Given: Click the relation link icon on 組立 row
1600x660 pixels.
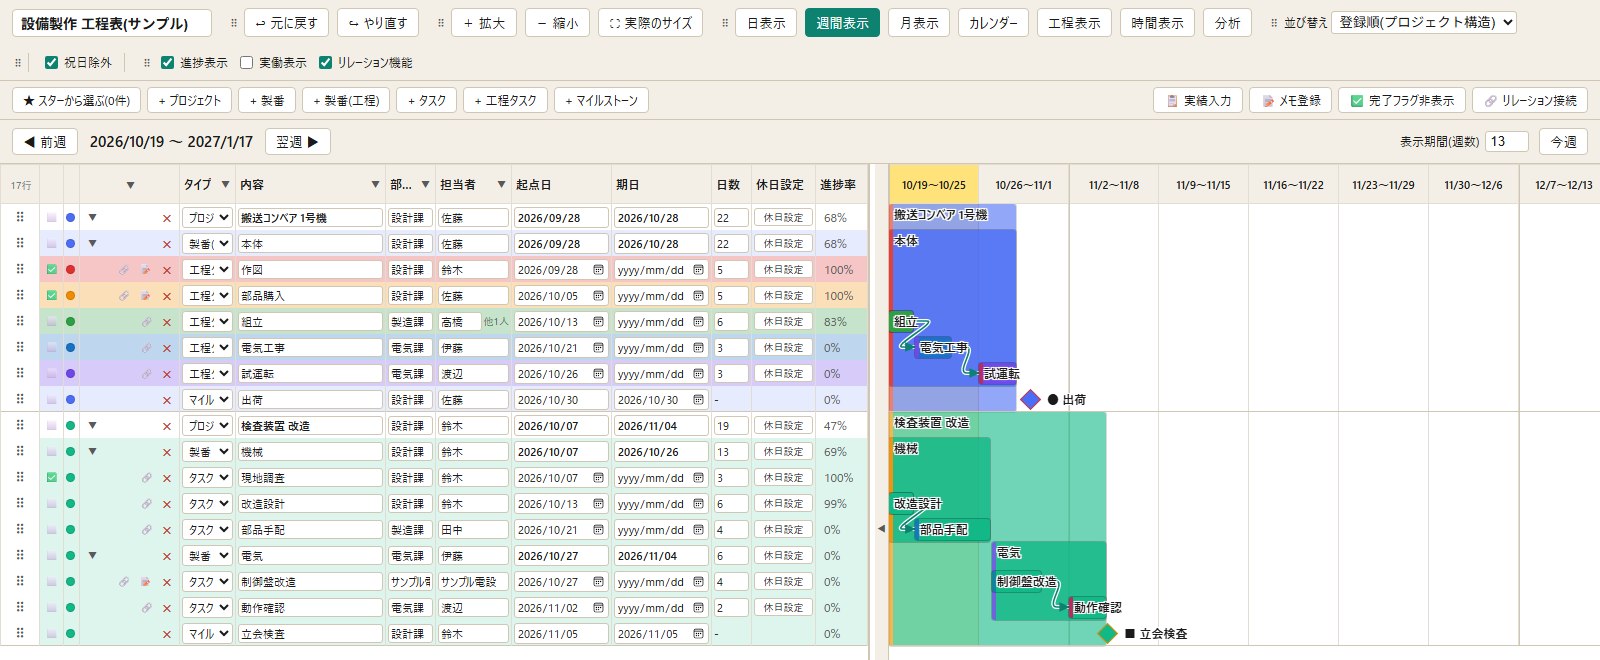Looking at the screenshot, I should 146,322.
